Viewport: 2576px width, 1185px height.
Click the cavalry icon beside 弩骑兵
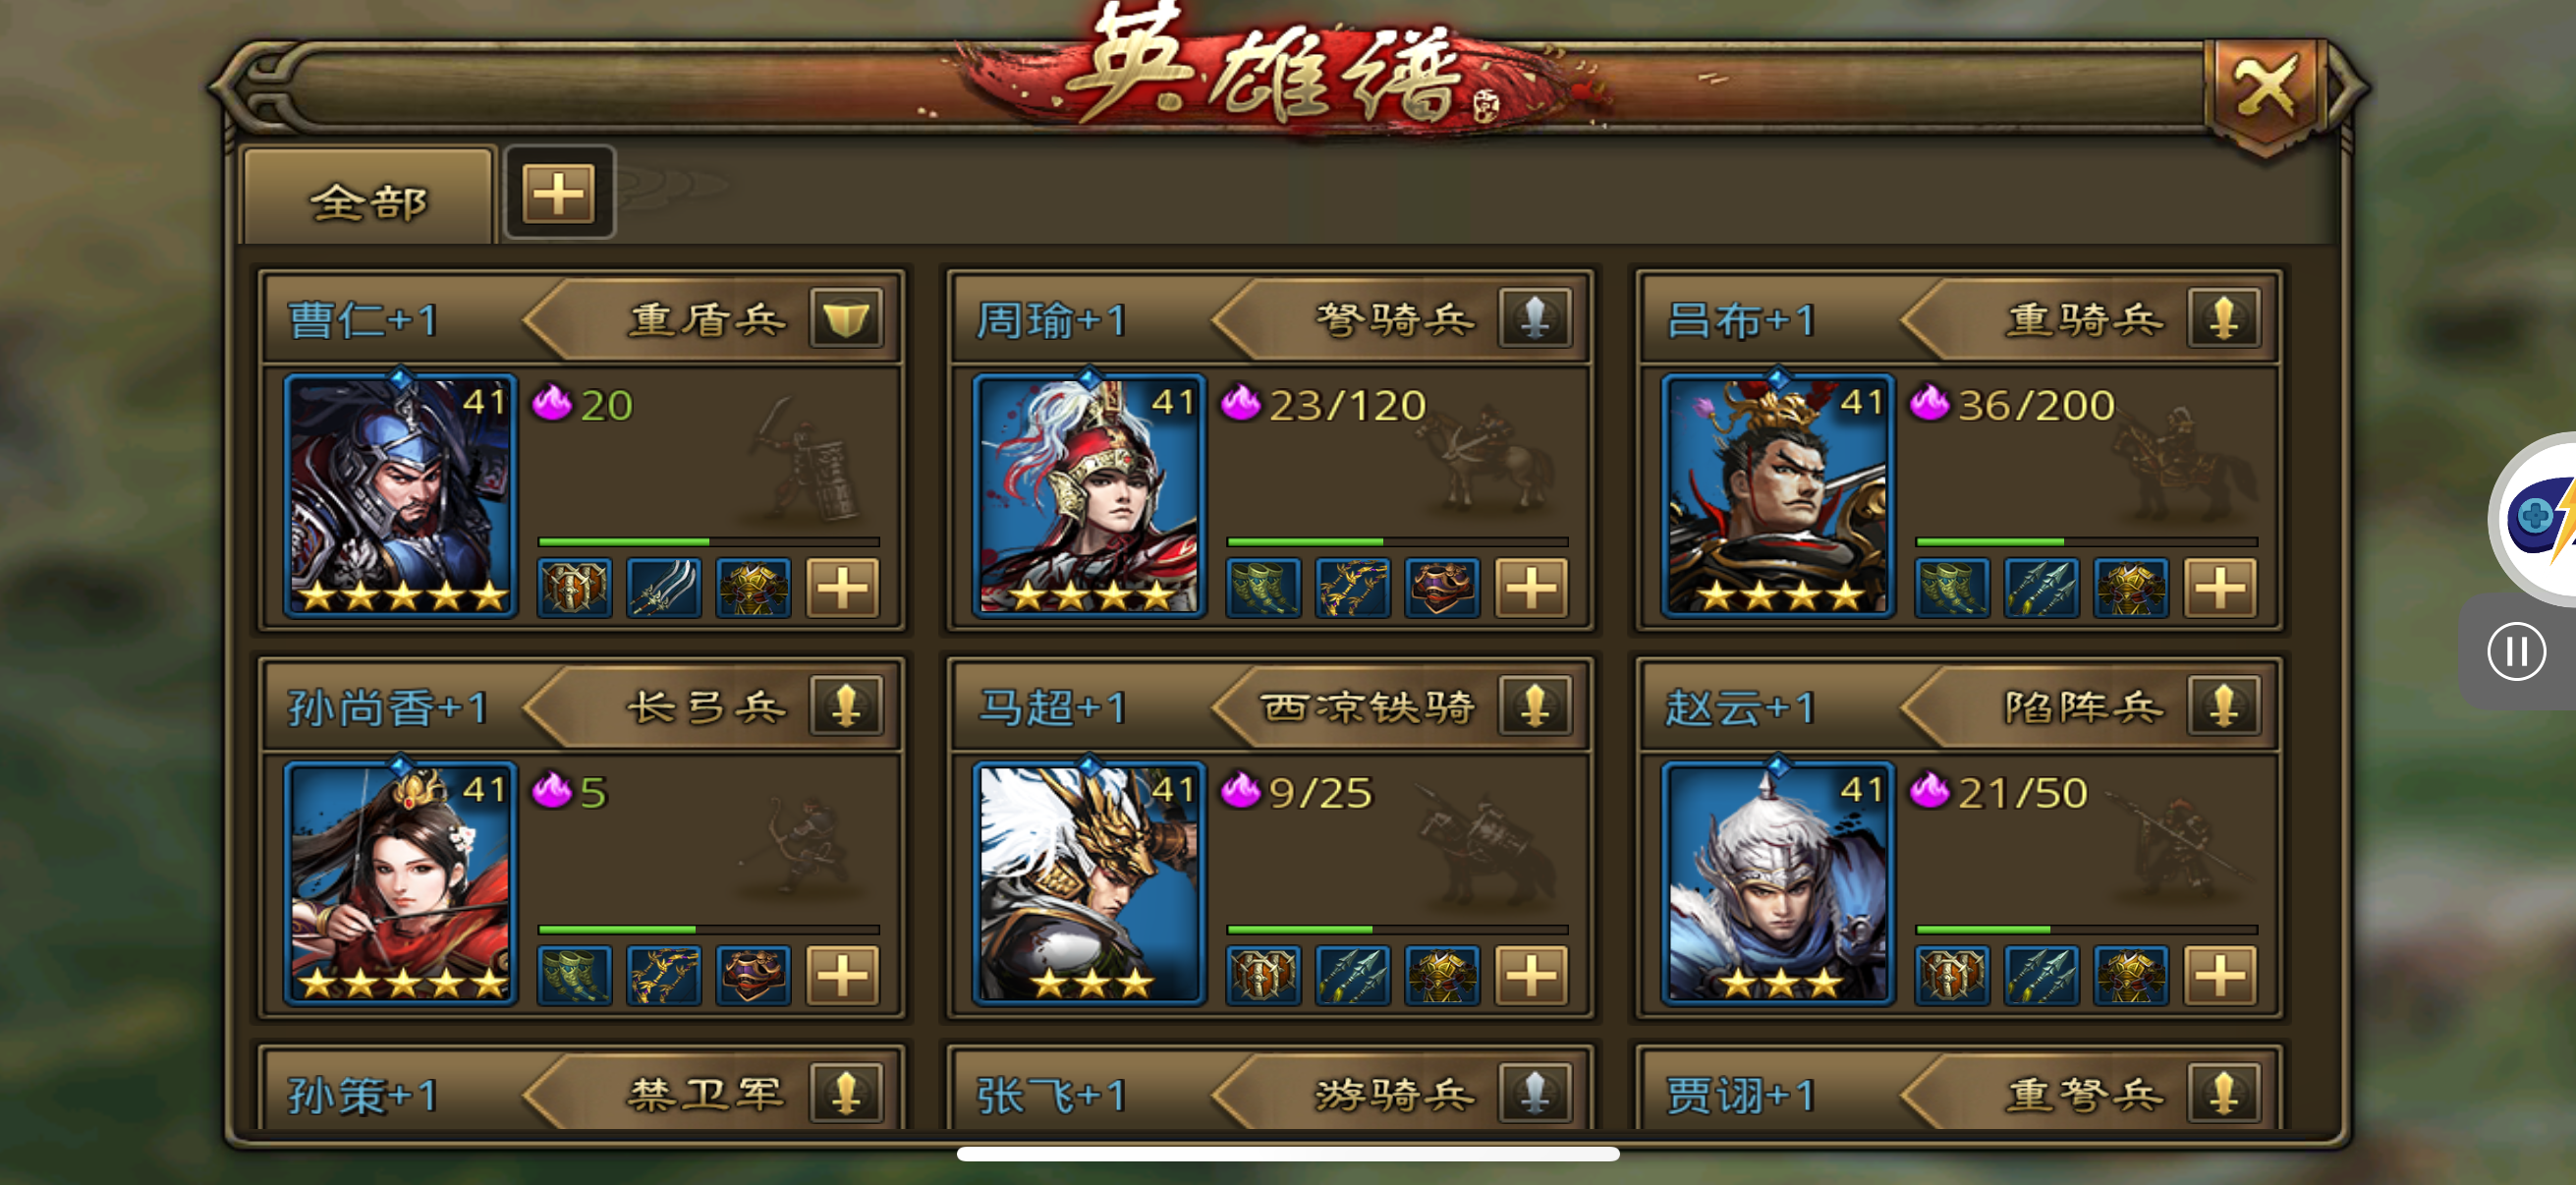click(1535, 319)
